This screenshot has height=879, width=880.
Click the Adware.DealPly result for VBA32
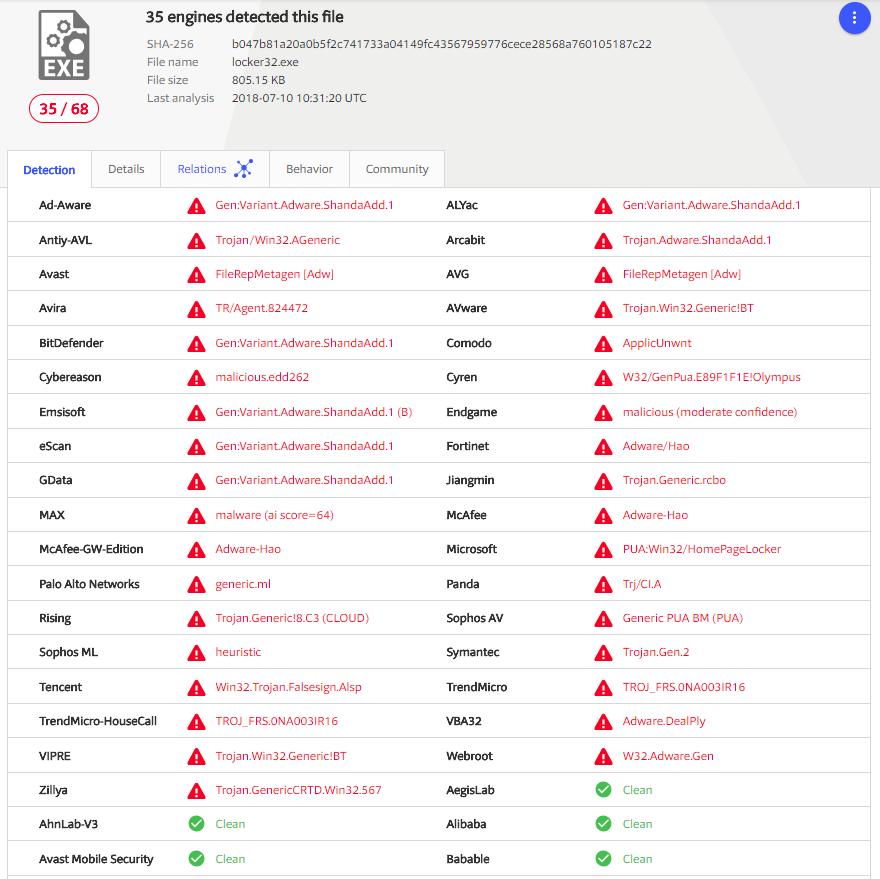click(663, 721)
